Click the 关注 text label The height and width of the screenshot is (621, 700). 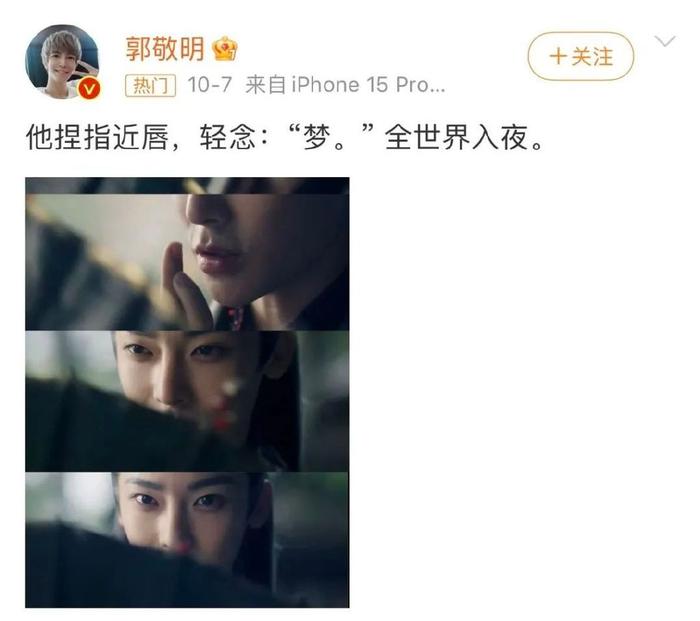(x=592, y=57)
